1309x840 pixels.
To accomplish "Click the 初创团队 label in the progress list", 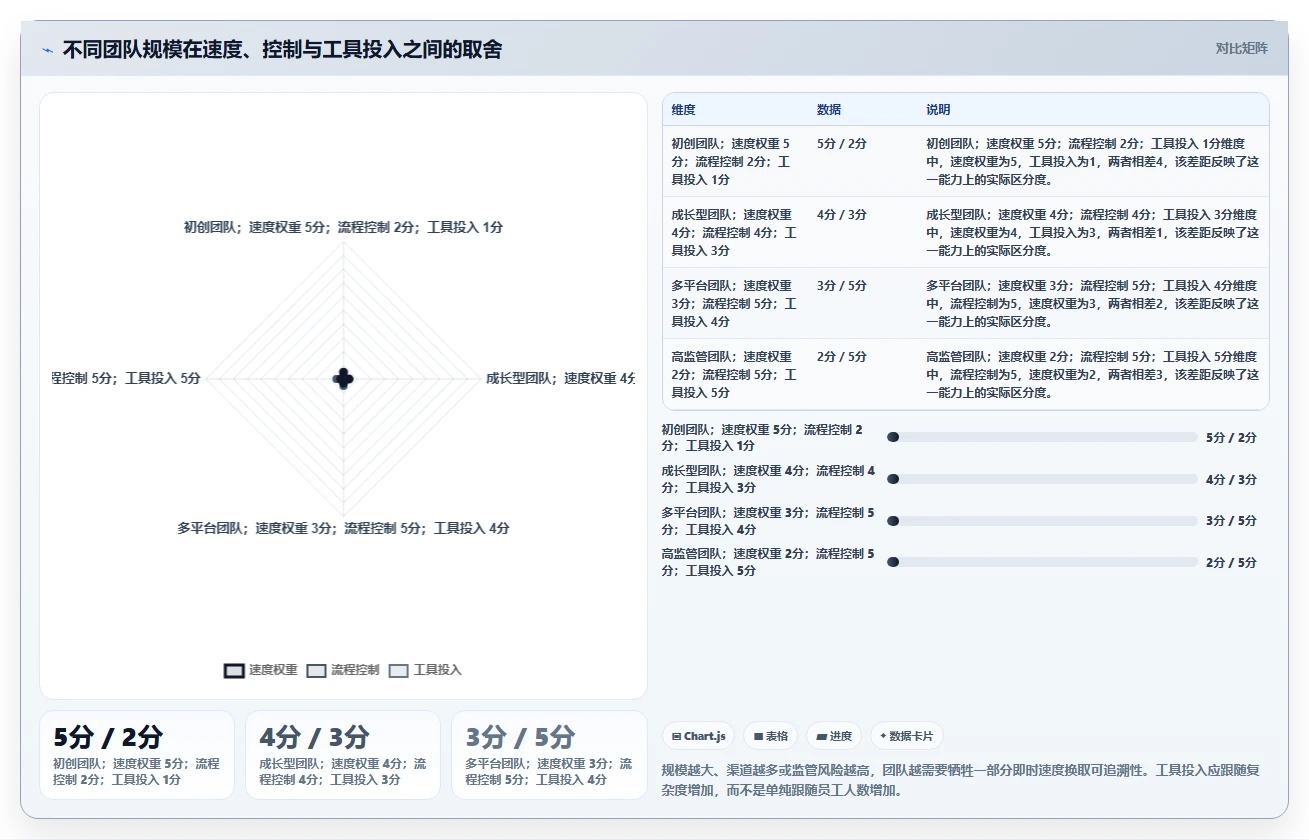I will click(x=768, y=437).
